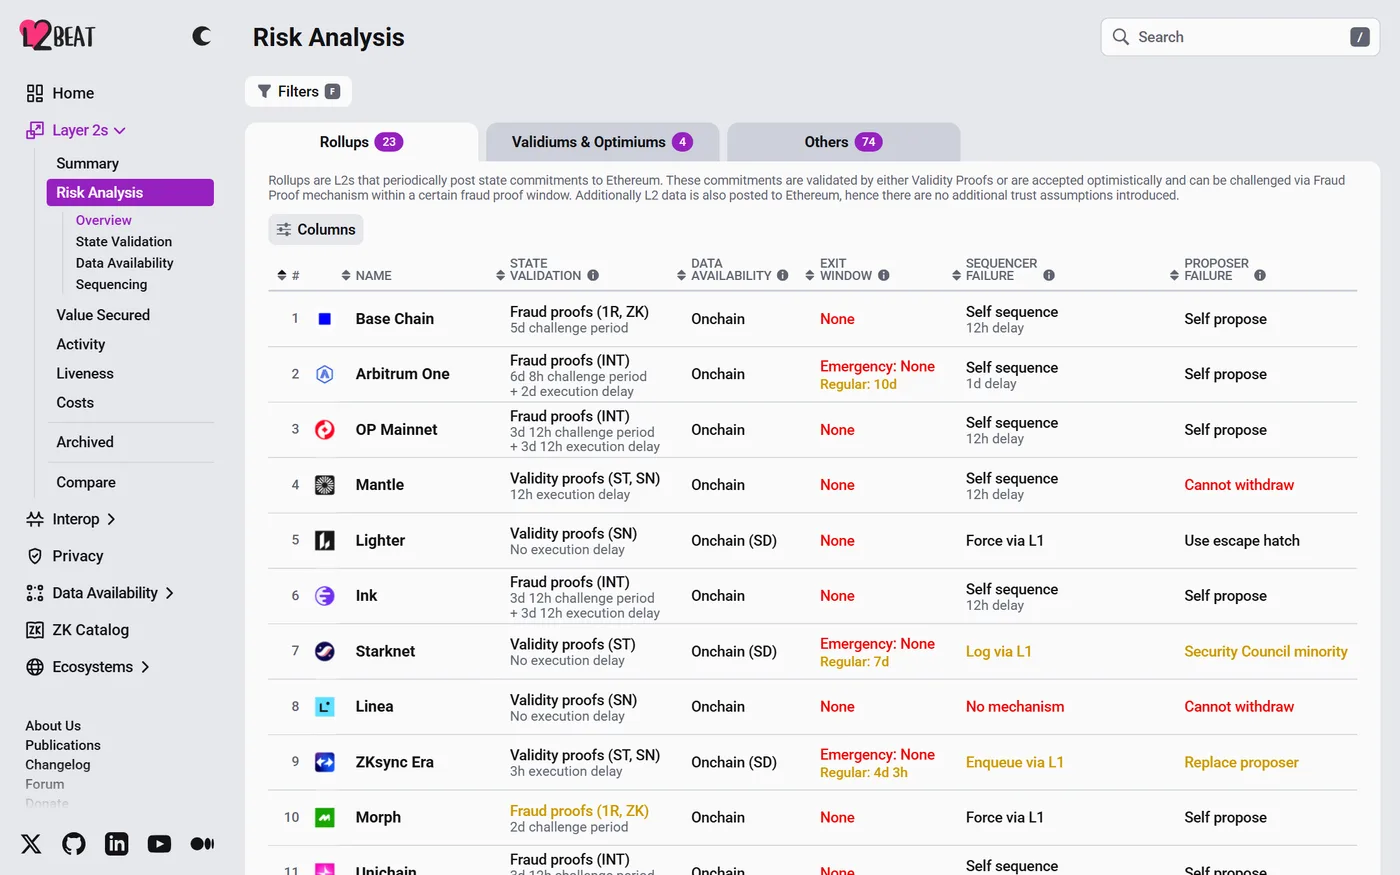
Task: Click ZKsync Era 'Replace proposer' cell
Action: click(1241, 762)
